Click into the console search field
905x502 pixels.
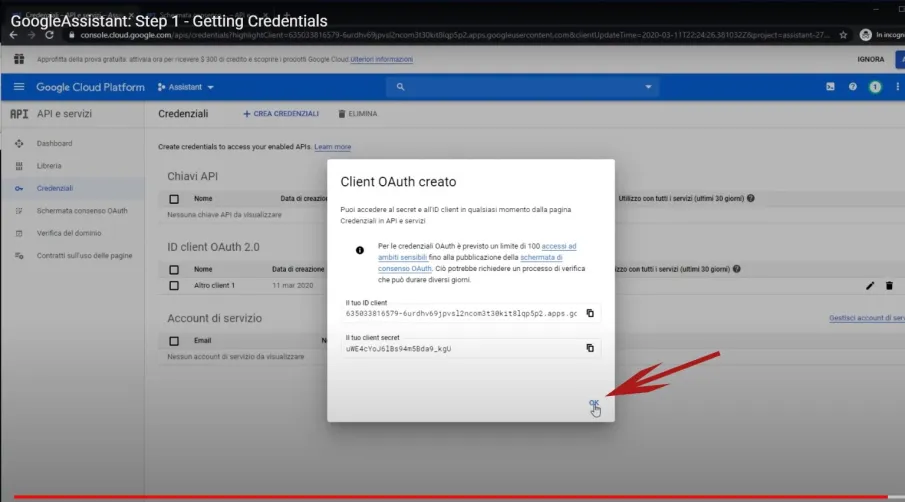[x=522, y=87]
